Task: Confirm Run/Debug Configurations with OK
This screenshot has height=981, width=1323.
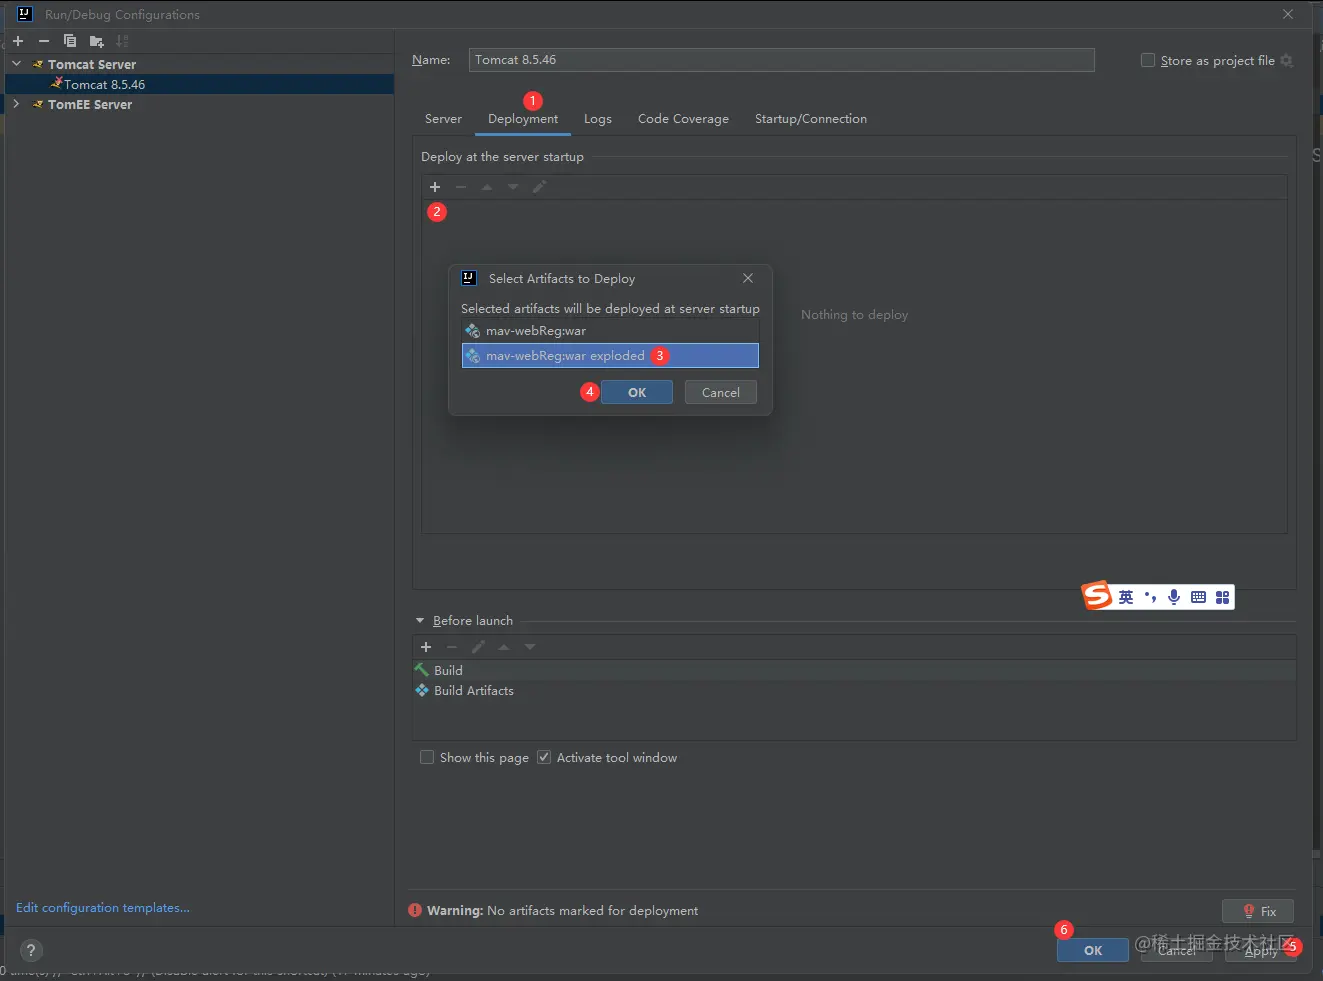Action: tap(1093, 950)
